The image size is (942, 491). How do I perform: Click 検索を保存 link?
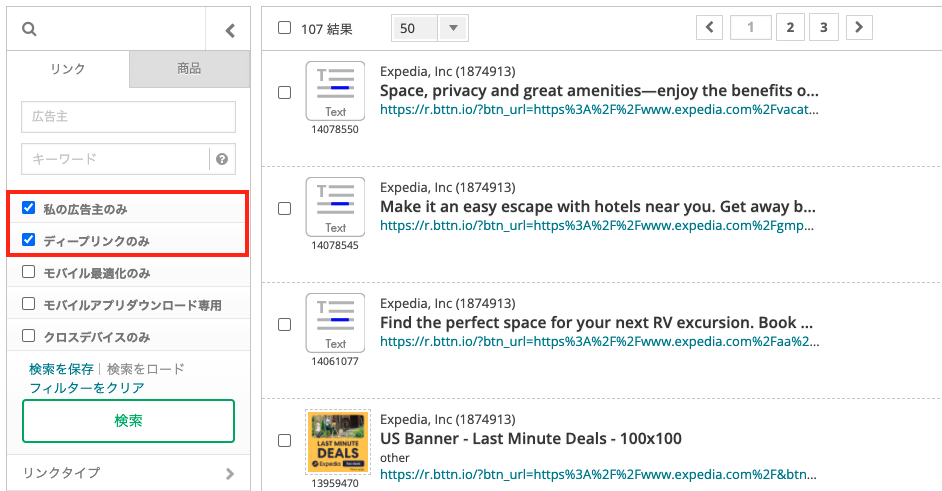61,369
